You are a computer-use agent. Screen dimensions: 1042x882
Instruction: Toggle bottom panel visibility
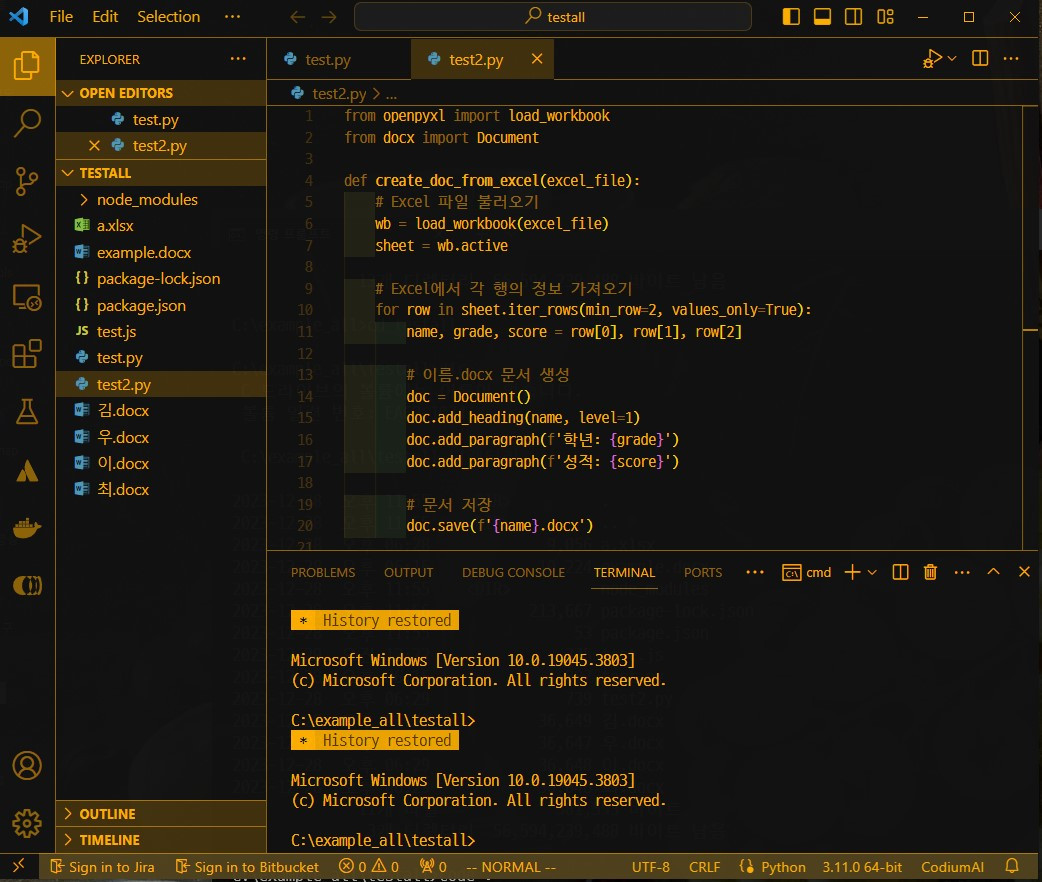[822, 17]
